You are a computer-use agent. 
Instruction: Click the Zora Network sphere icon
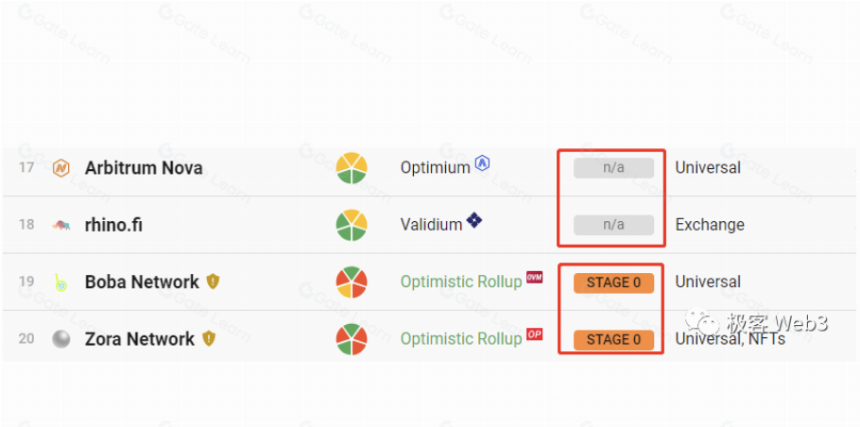tap(61, 339)
